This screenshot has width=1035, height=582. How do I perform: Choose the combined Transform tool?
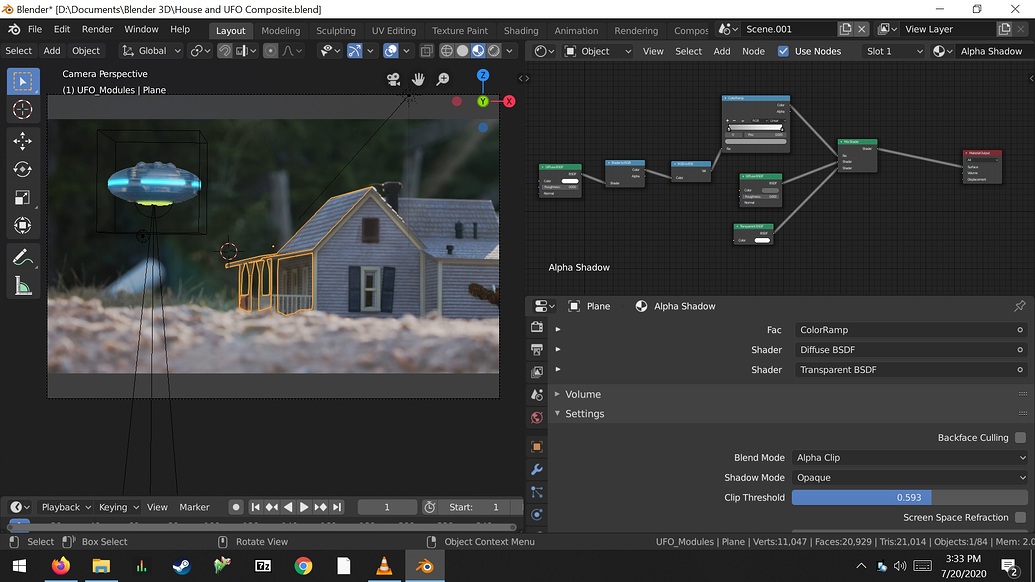tap(22, 226)
